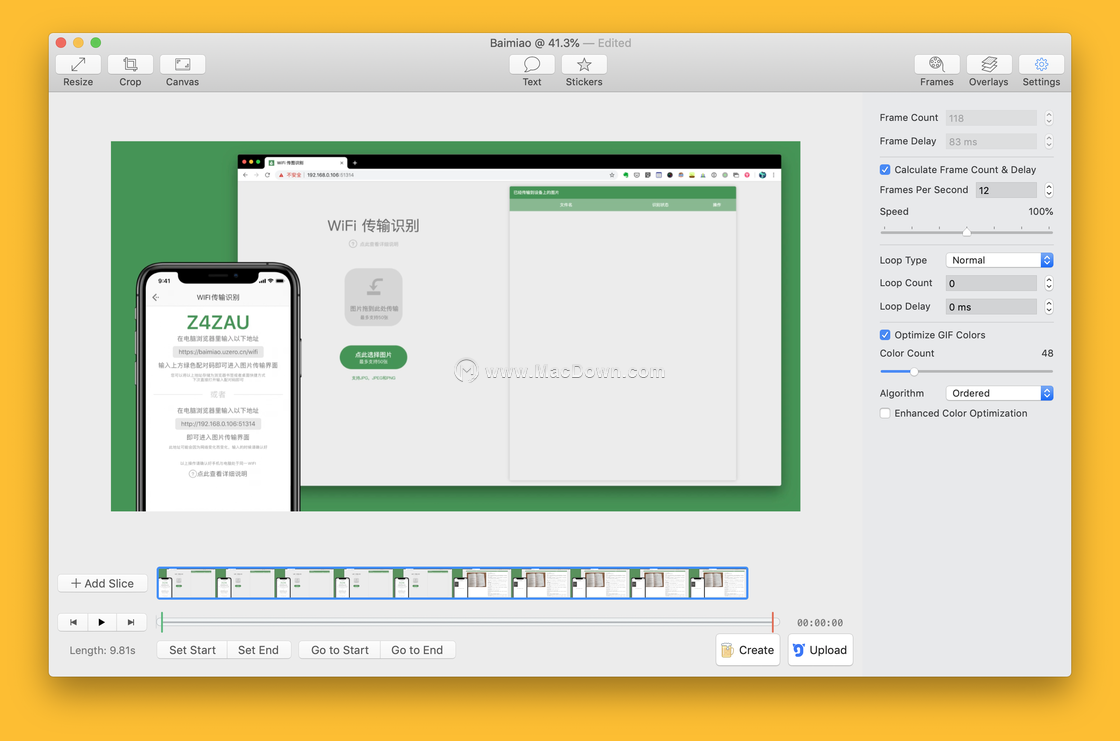The width and height of the screenshot is (1120, 741).
Task: Create the GIF file
Action: tap(748, 650)
